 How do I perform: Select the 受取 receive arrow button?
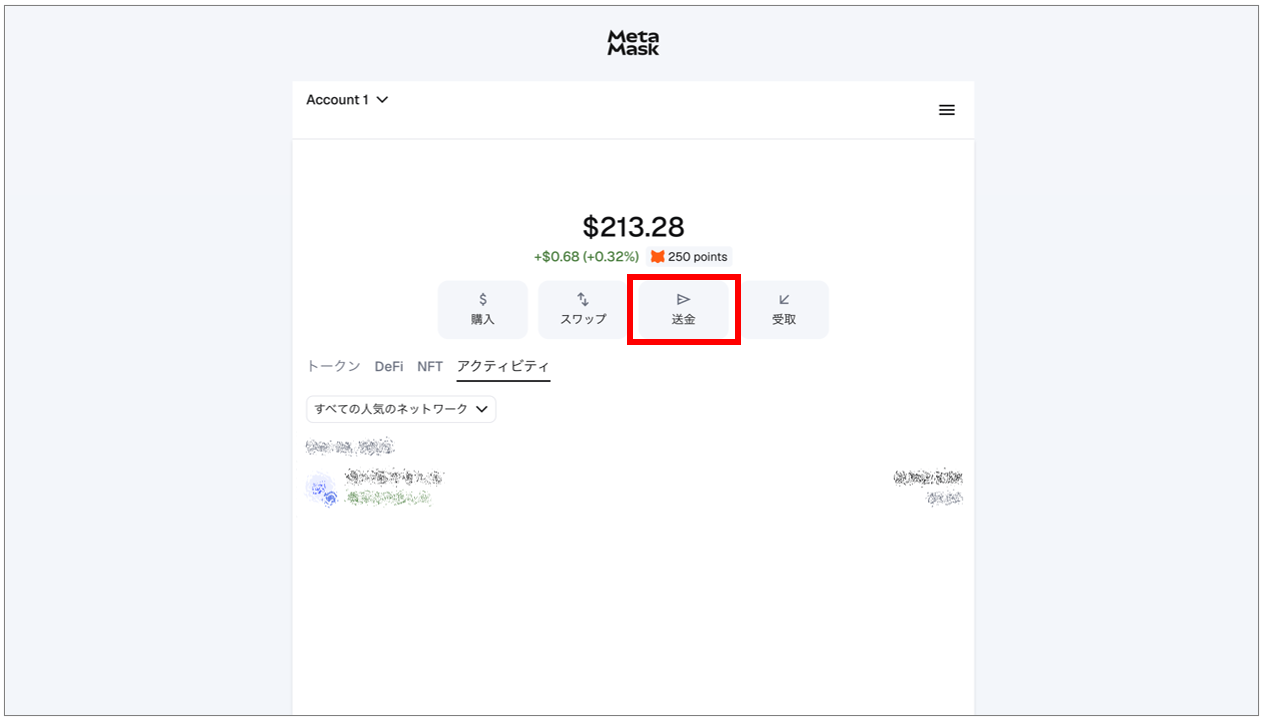pyautogui.click(x=784, y=309)
